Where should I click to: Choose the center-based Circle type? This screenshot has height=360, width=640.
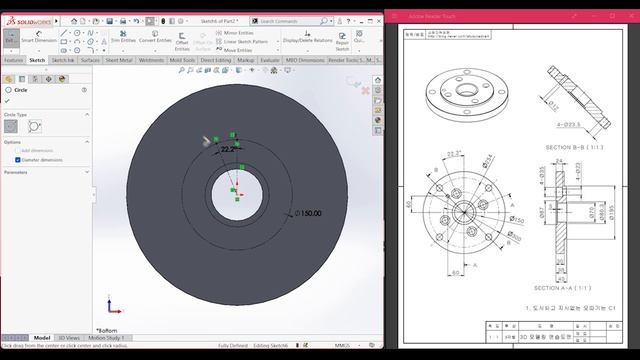coord(11,127)
